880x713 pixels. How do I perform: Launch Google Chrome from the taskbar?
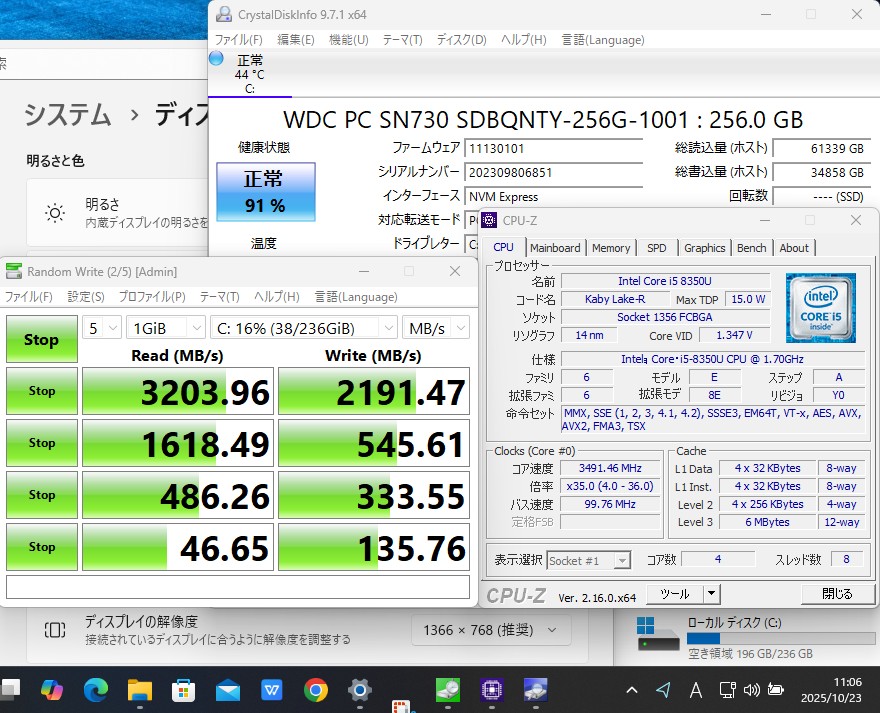316,689
